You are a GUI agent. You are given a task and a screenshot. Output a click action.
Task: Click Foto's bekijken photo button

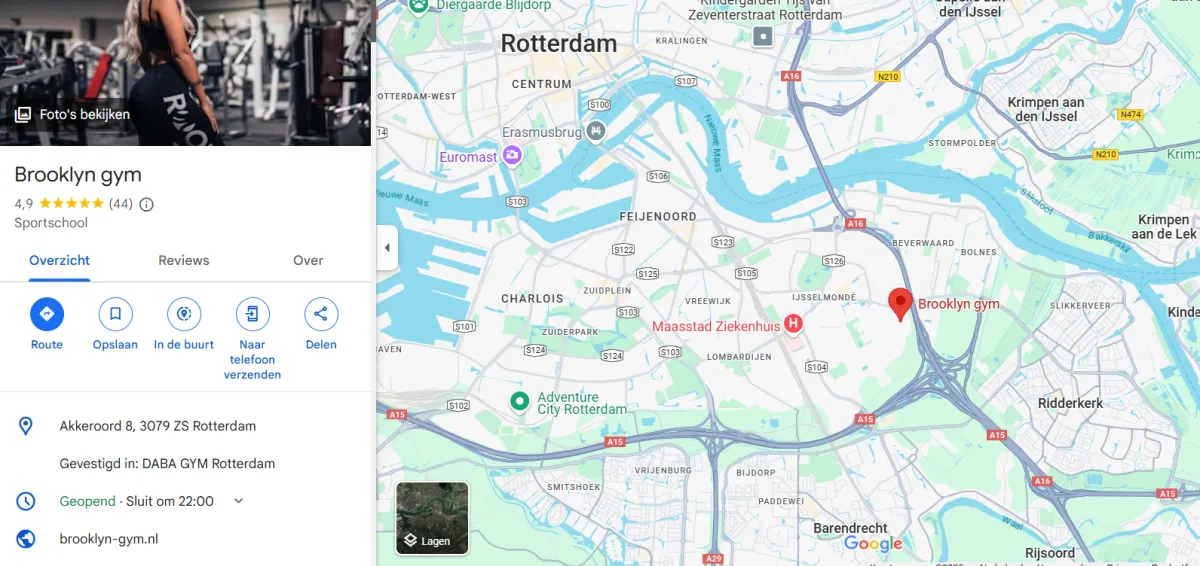(72, 114)
